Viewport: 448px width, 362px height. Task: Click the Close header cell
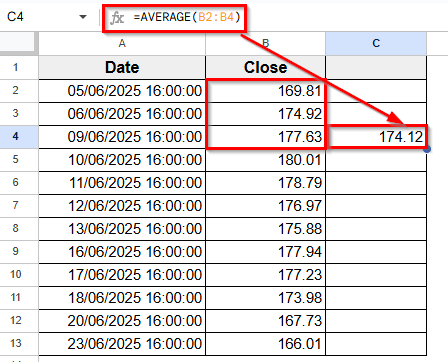(265, 67)
